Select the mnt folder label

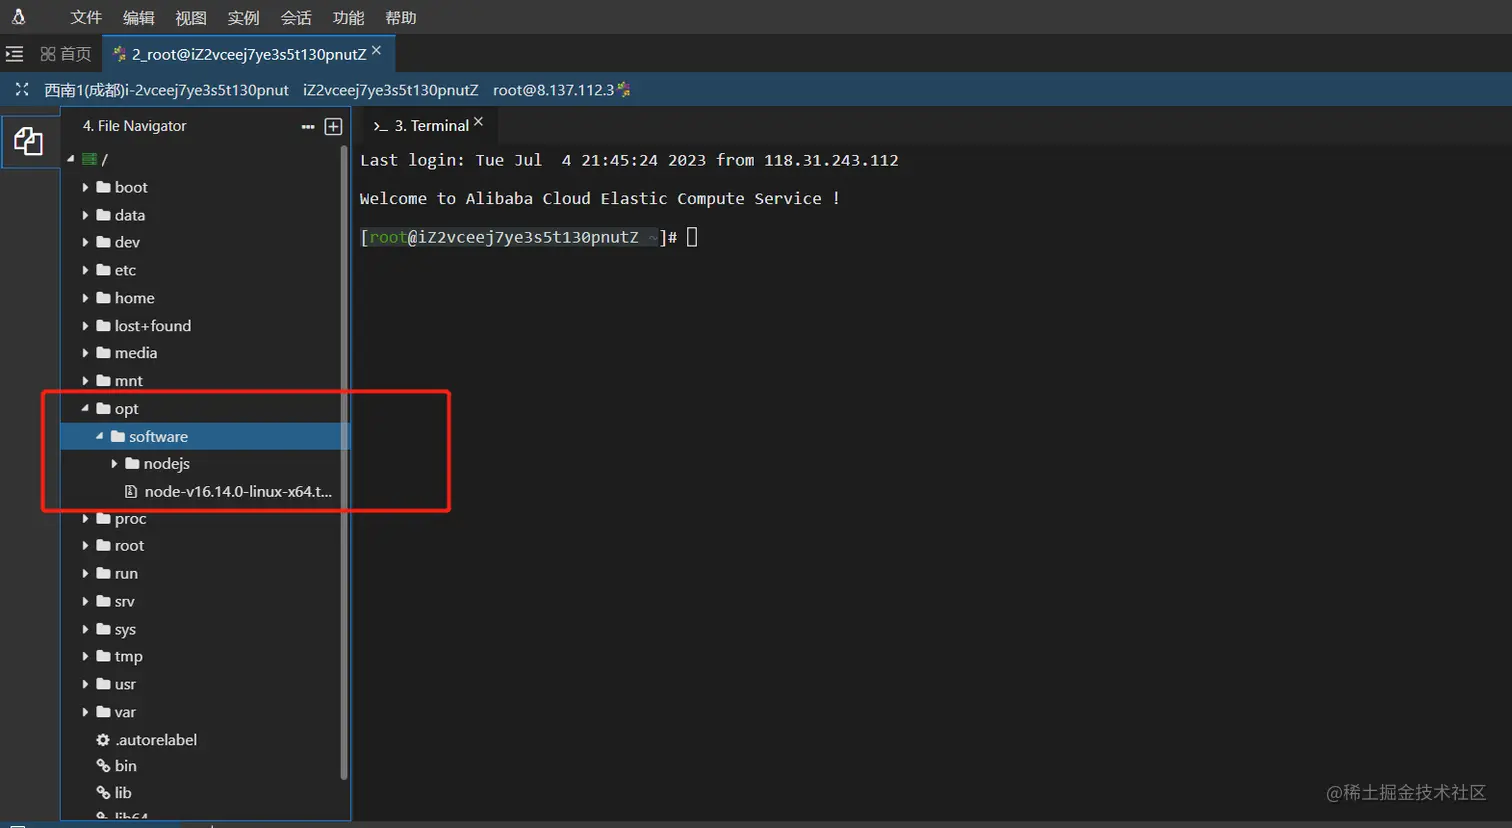(129, 381)
